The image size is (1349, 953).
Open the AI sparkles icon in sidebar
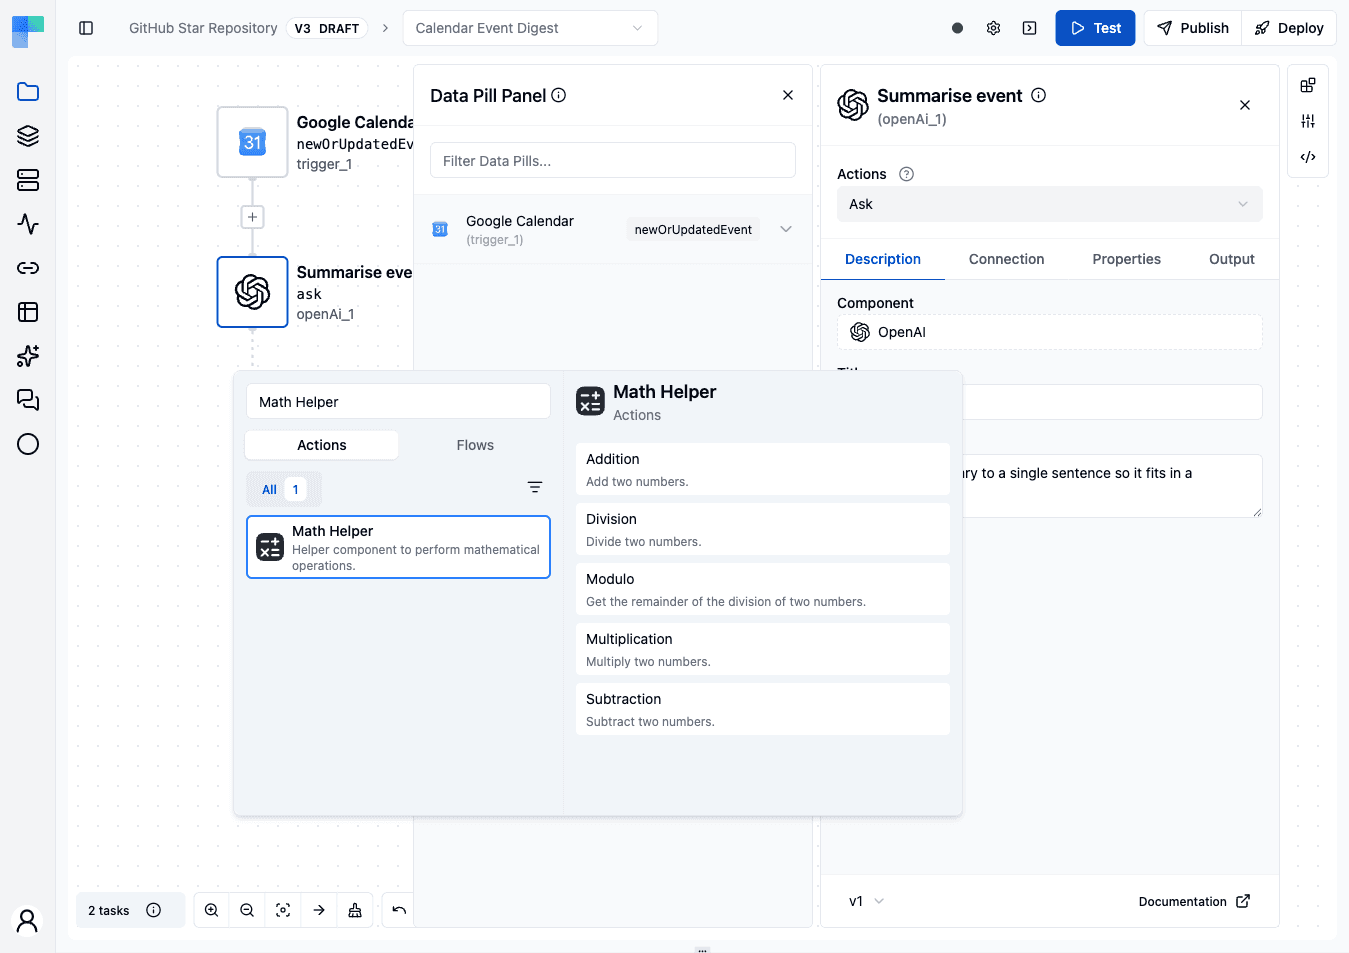(28, 356)
